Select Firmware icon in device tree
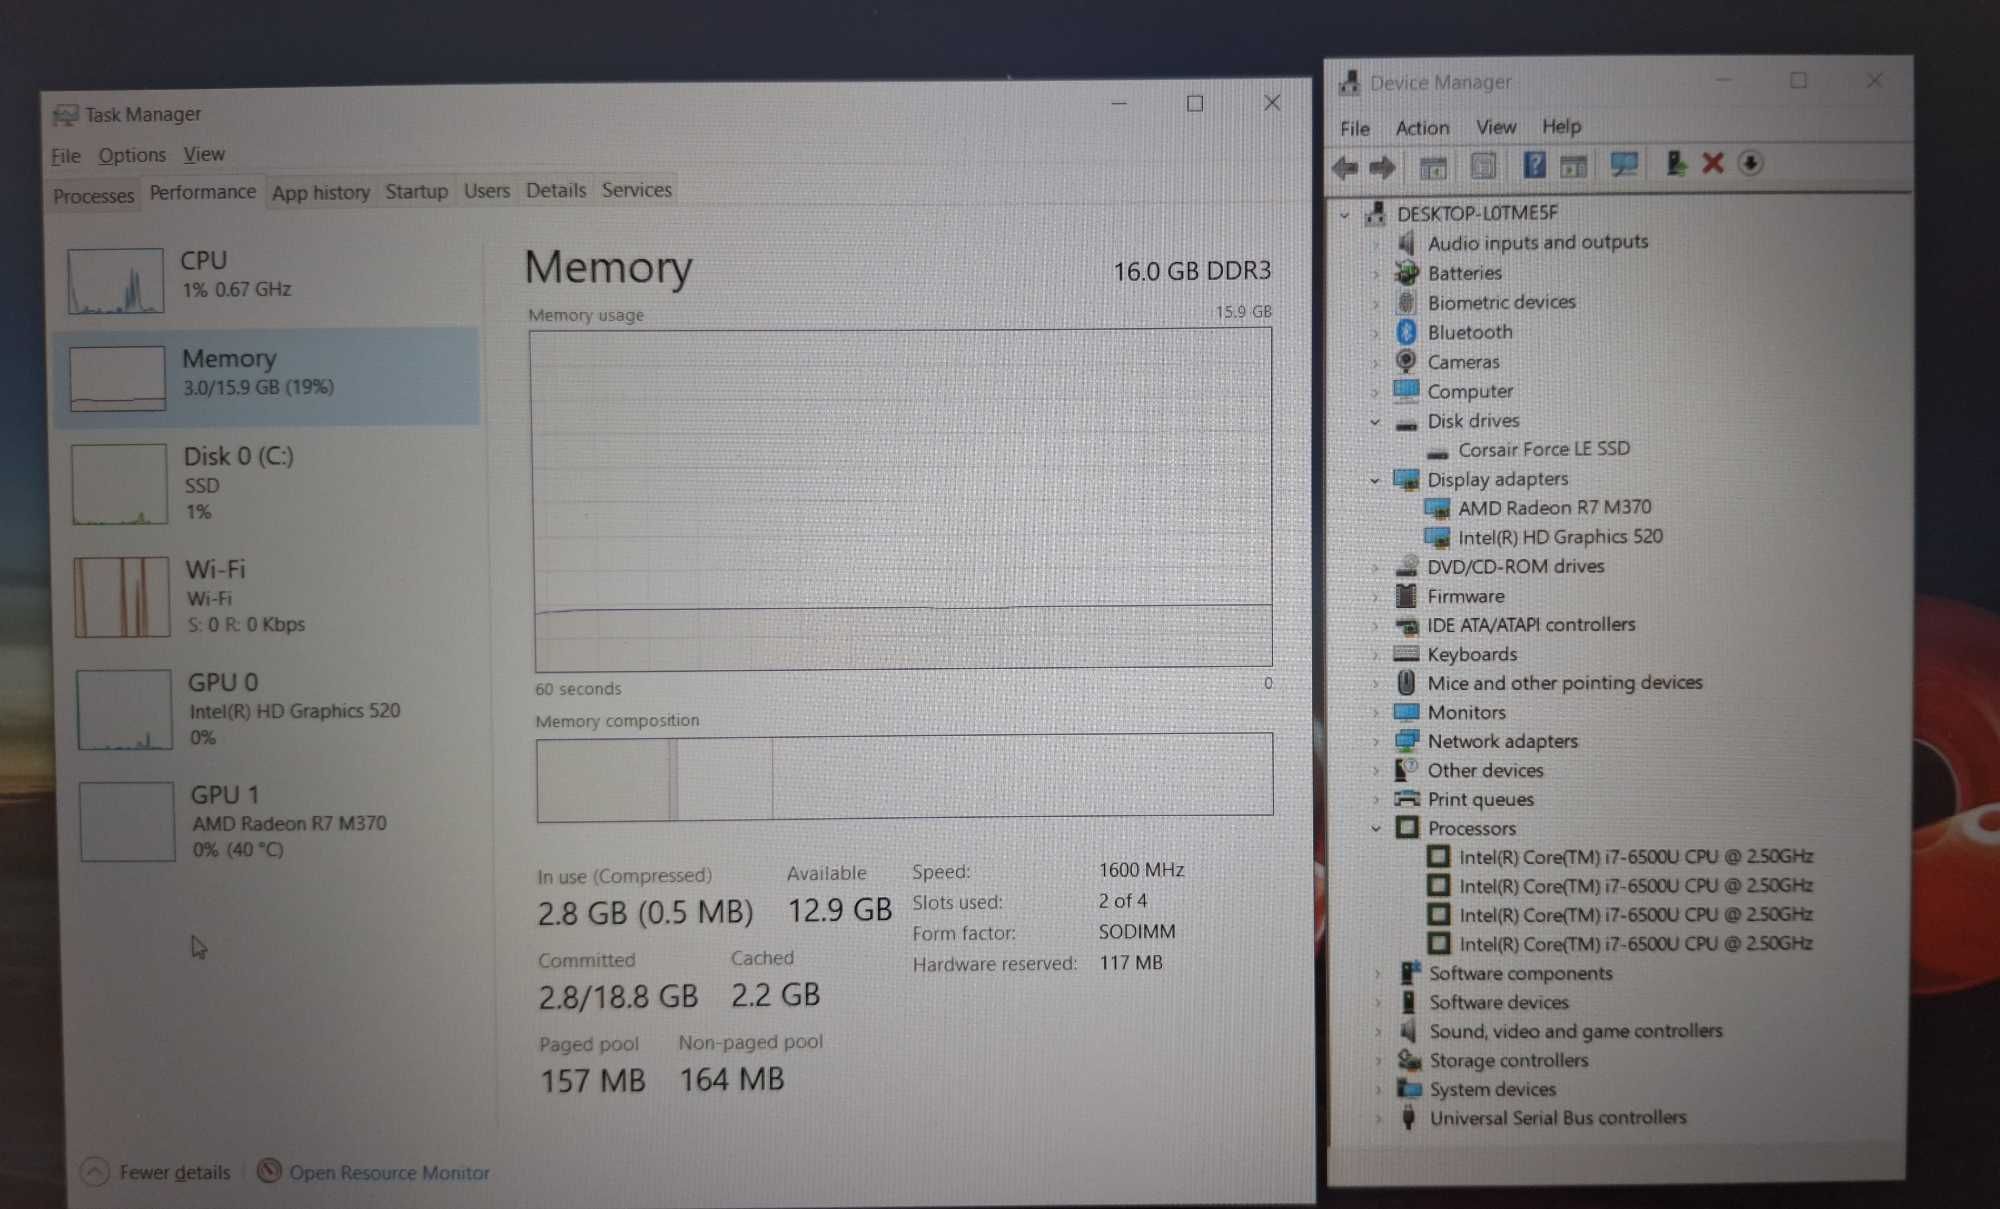This screenshot has width=2000, height=1209. [1406, 596]
